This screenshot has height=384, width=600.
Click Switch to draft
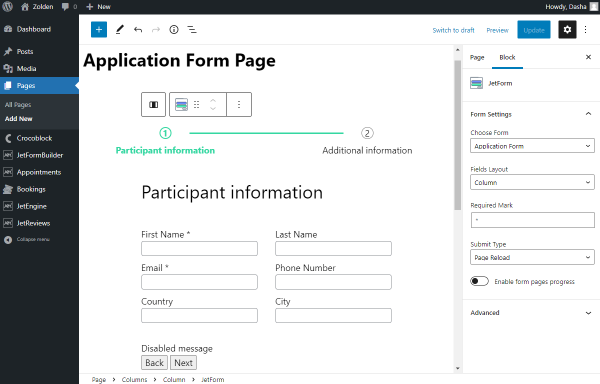click(x=453, y=30)
